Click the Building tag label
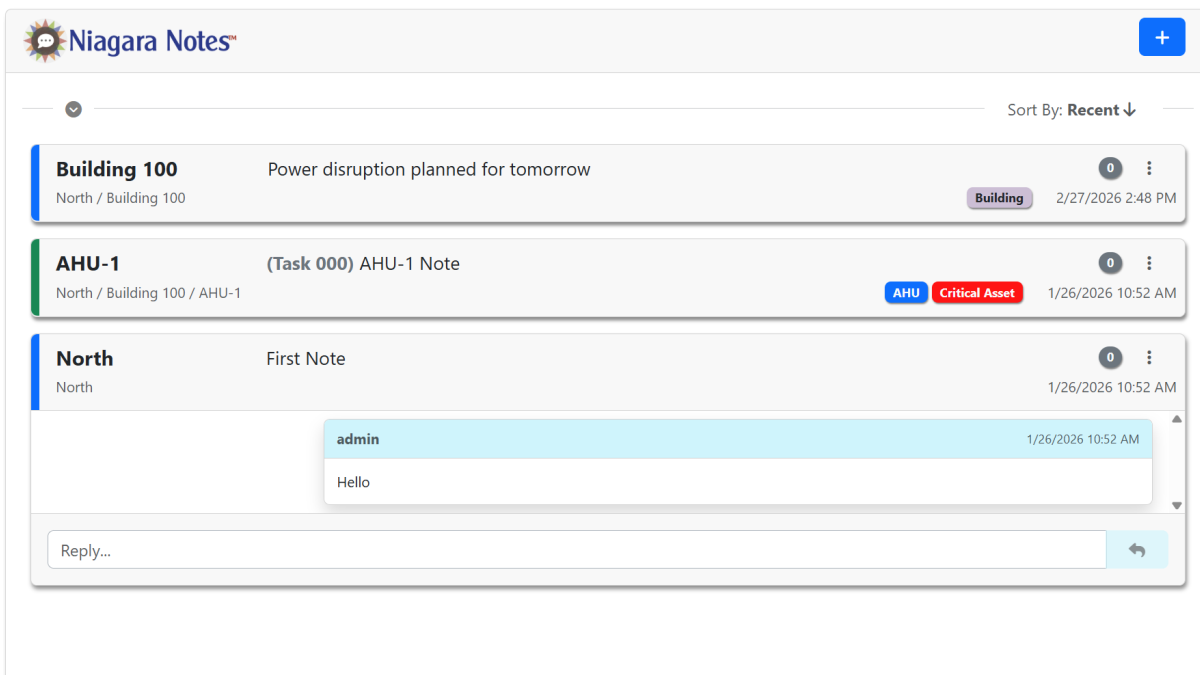This screenshot has width=1200, height=675. point(999,198)
